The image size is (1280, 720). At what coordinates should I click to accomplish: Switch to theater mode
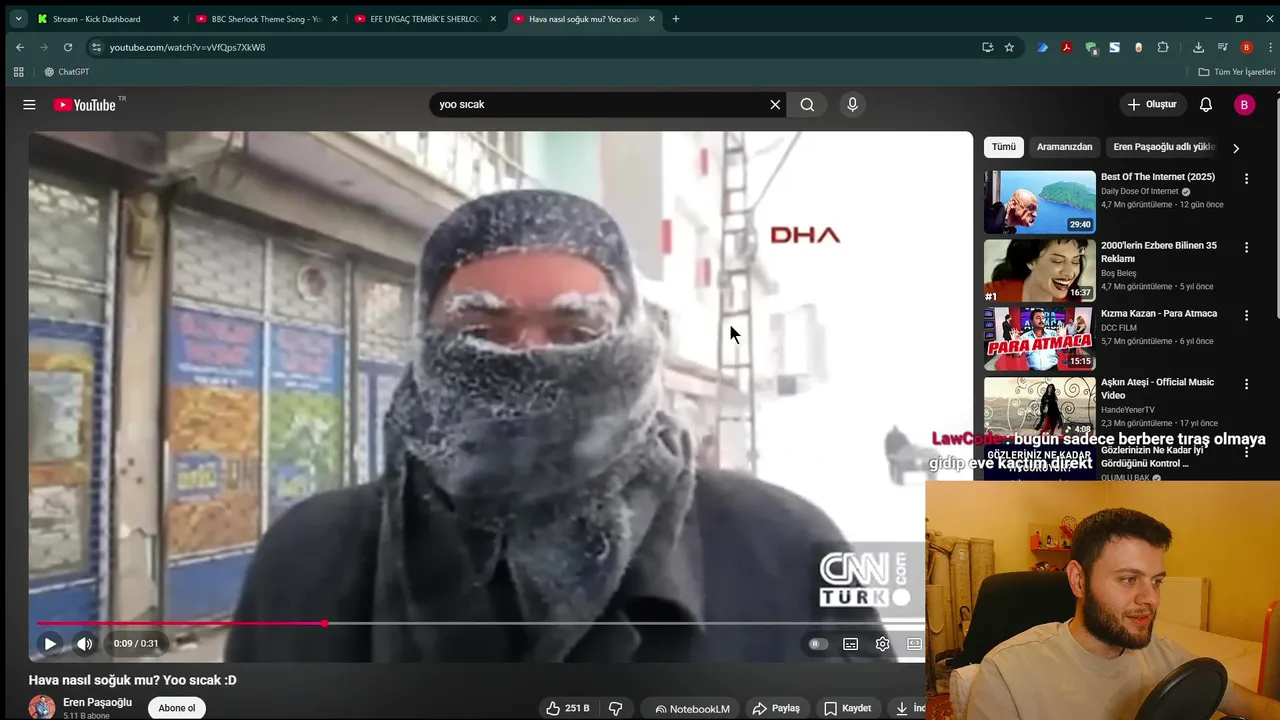(914, 644)
